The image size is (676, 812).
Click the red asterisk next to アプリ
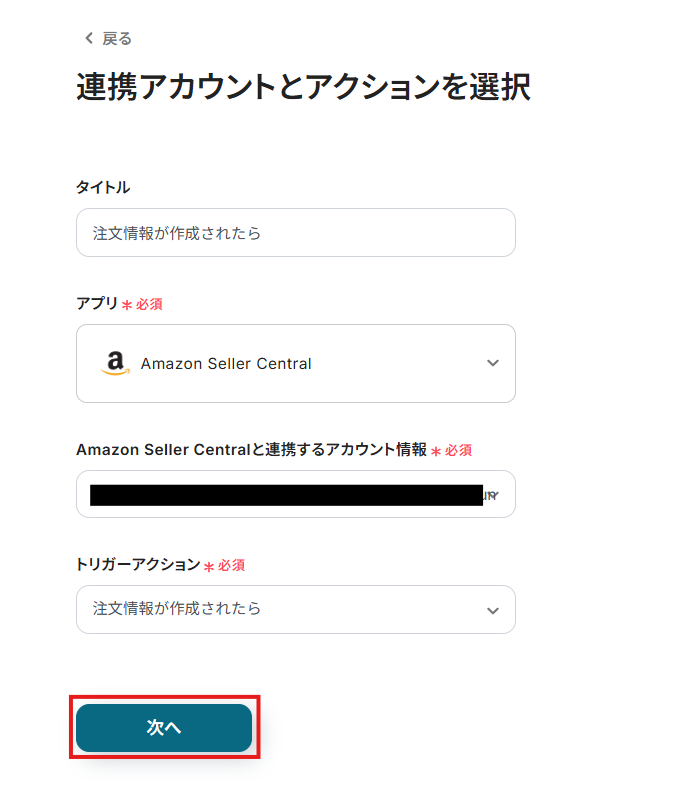tap(128, 304)
